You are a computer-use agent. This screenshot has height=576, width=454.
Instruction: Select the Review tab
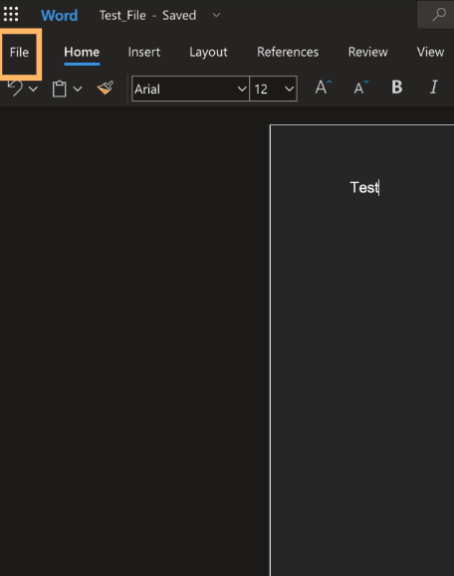(368, 52)
